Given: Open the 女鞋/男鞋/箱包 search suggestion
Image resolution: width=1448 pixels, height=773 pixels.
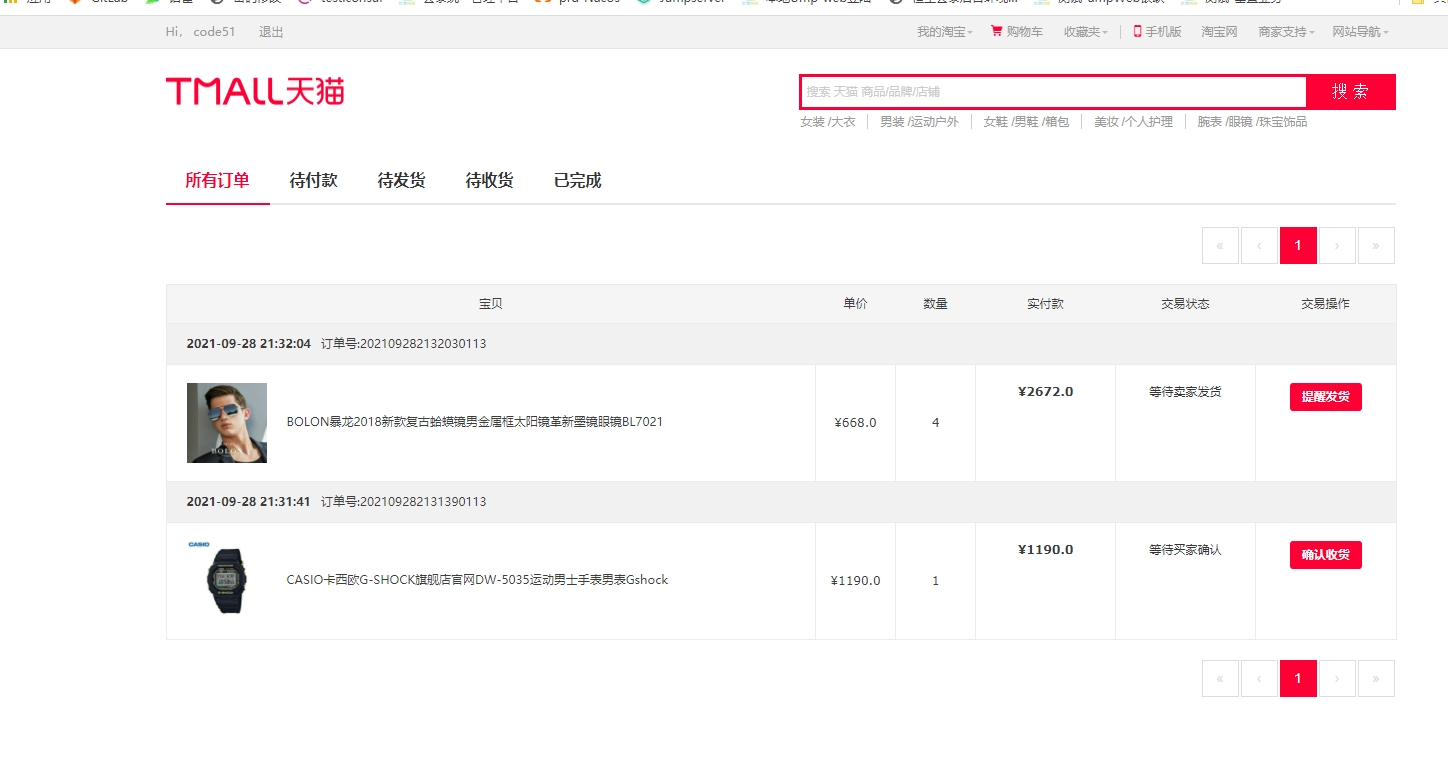Looking at the screenshot, I should [x=1026, y=122].
